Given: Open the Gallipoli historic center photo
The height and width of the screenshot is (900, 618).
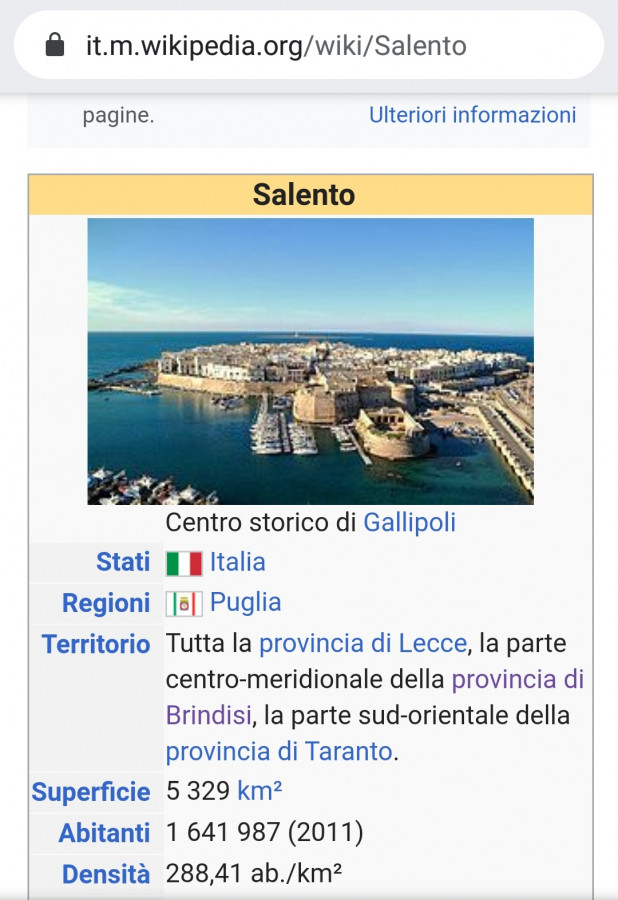Looking at the screenshot, I should 310,361.
